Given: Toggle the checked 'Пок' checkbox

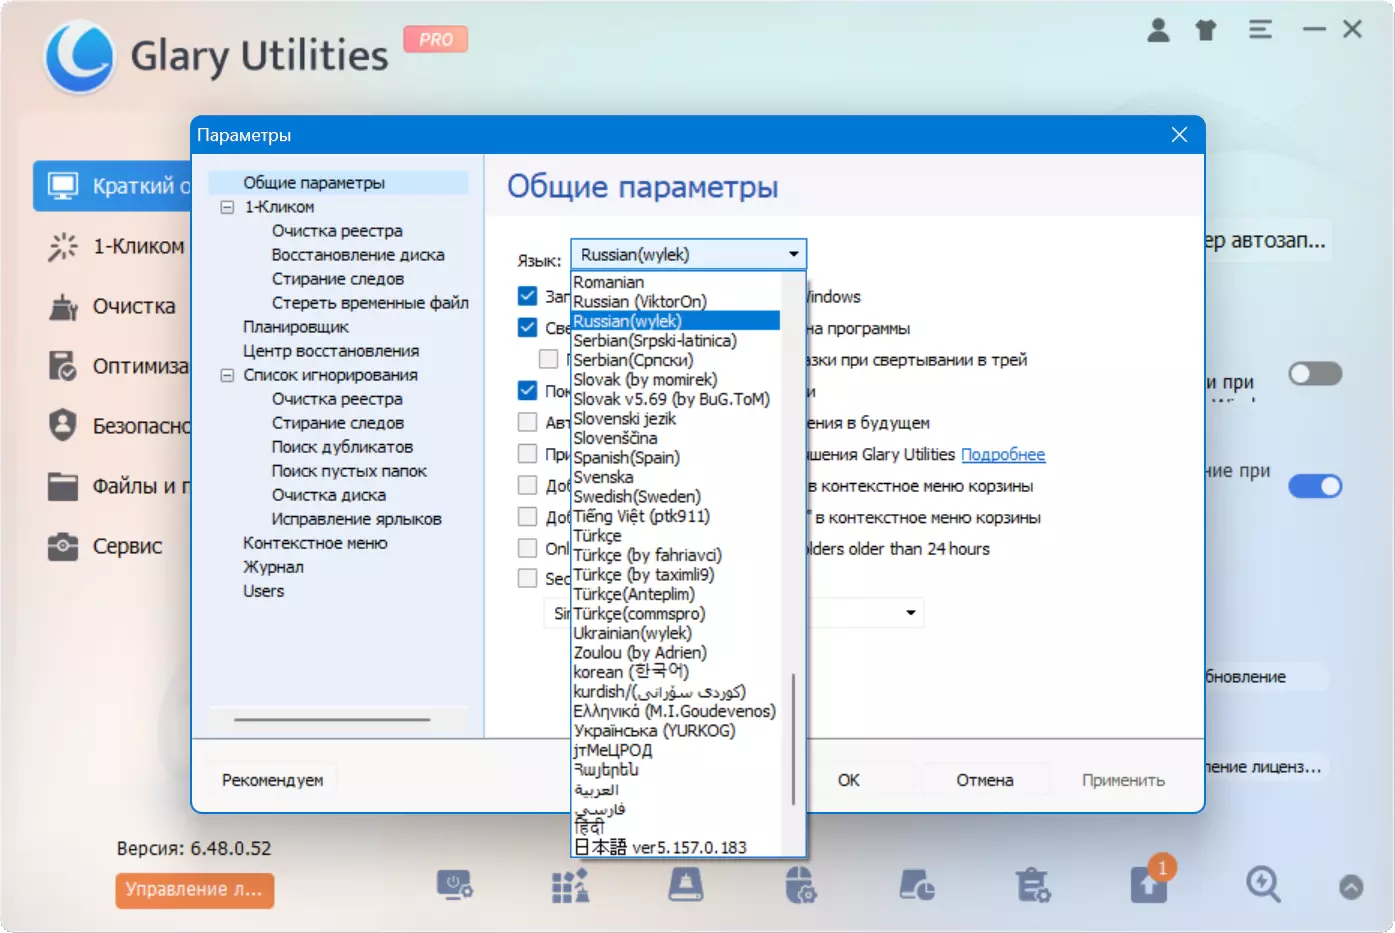Looking at the screenshot, I should point(528,390).
